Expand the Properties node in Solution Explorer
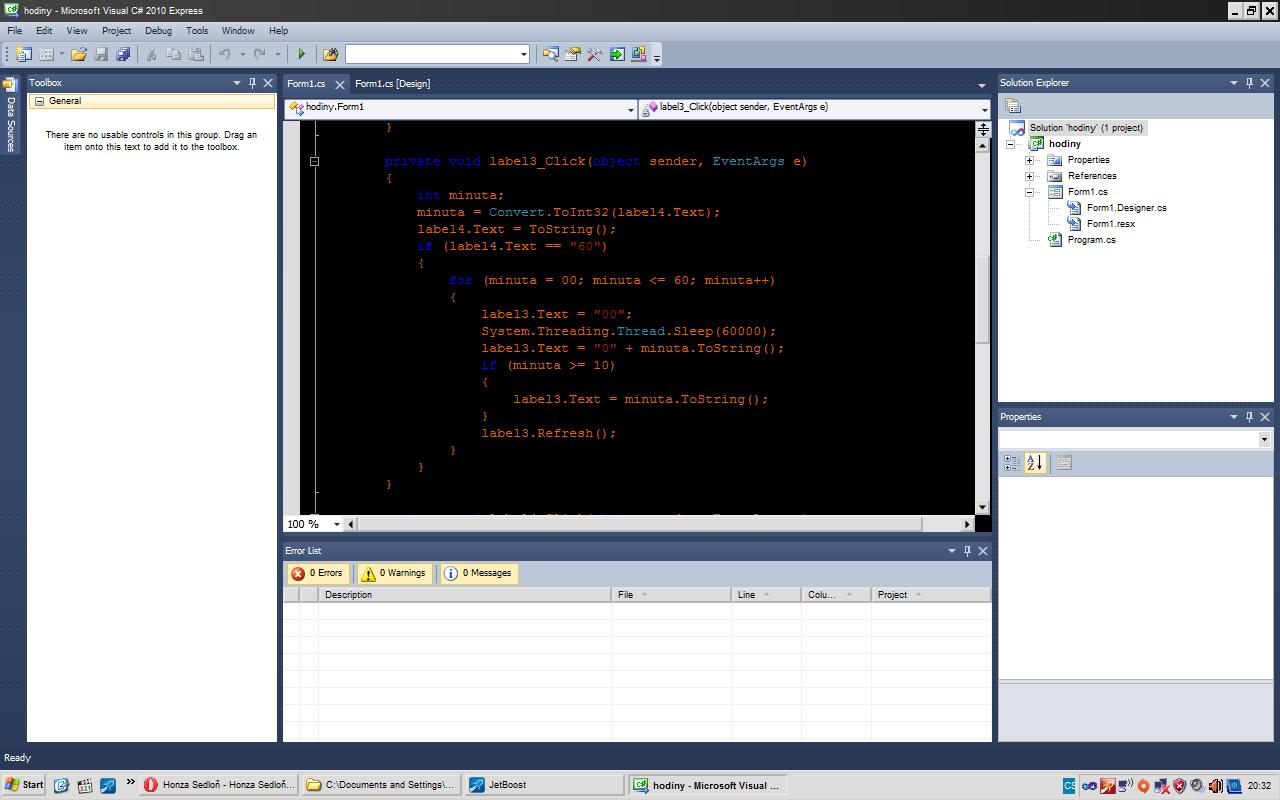This screenshot has width=1280, height=800. click(x=1029, y=160)
